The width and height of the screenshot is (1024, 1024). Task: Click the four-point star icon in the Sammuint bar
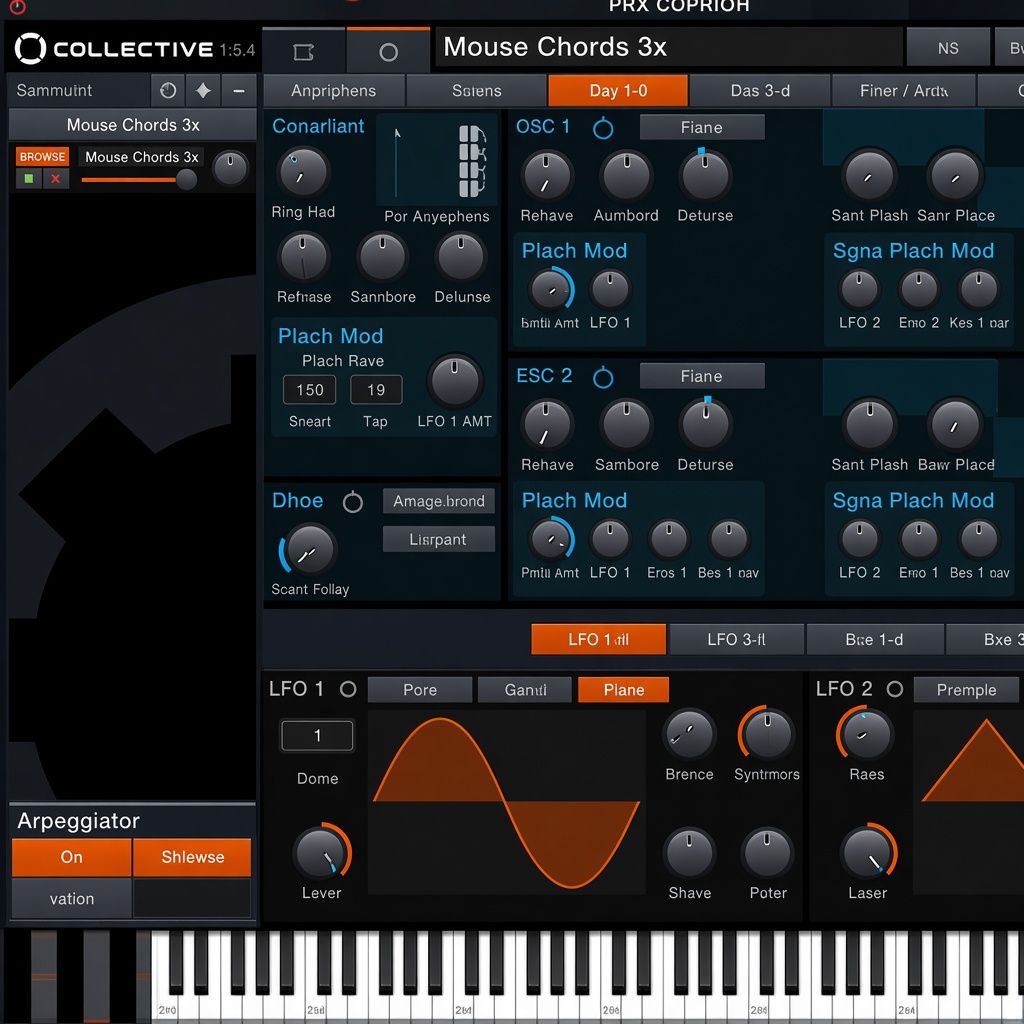[x=203, y=90]
